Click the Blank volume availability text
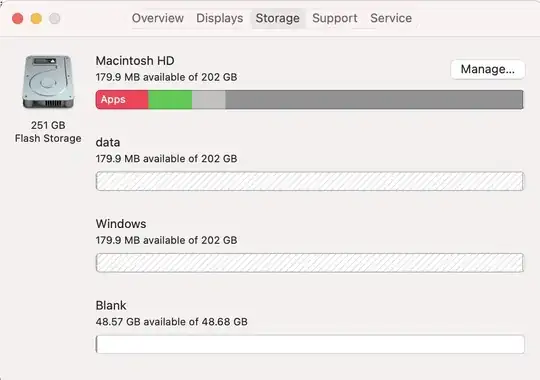Screen dimensions: 540x380 [172, 321]
